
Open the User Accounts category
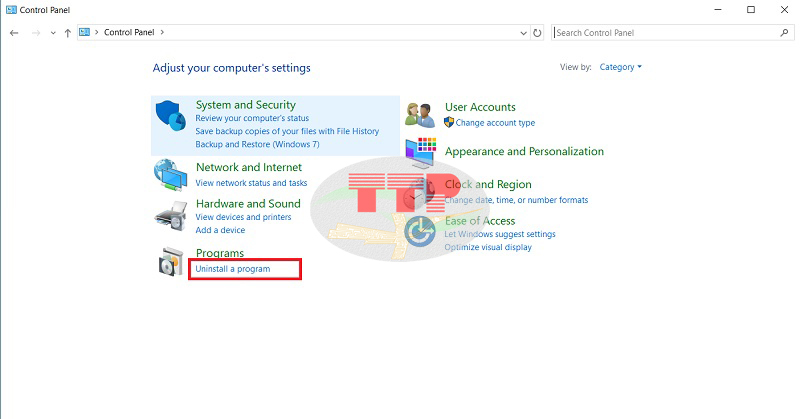(x=480, y=107)
